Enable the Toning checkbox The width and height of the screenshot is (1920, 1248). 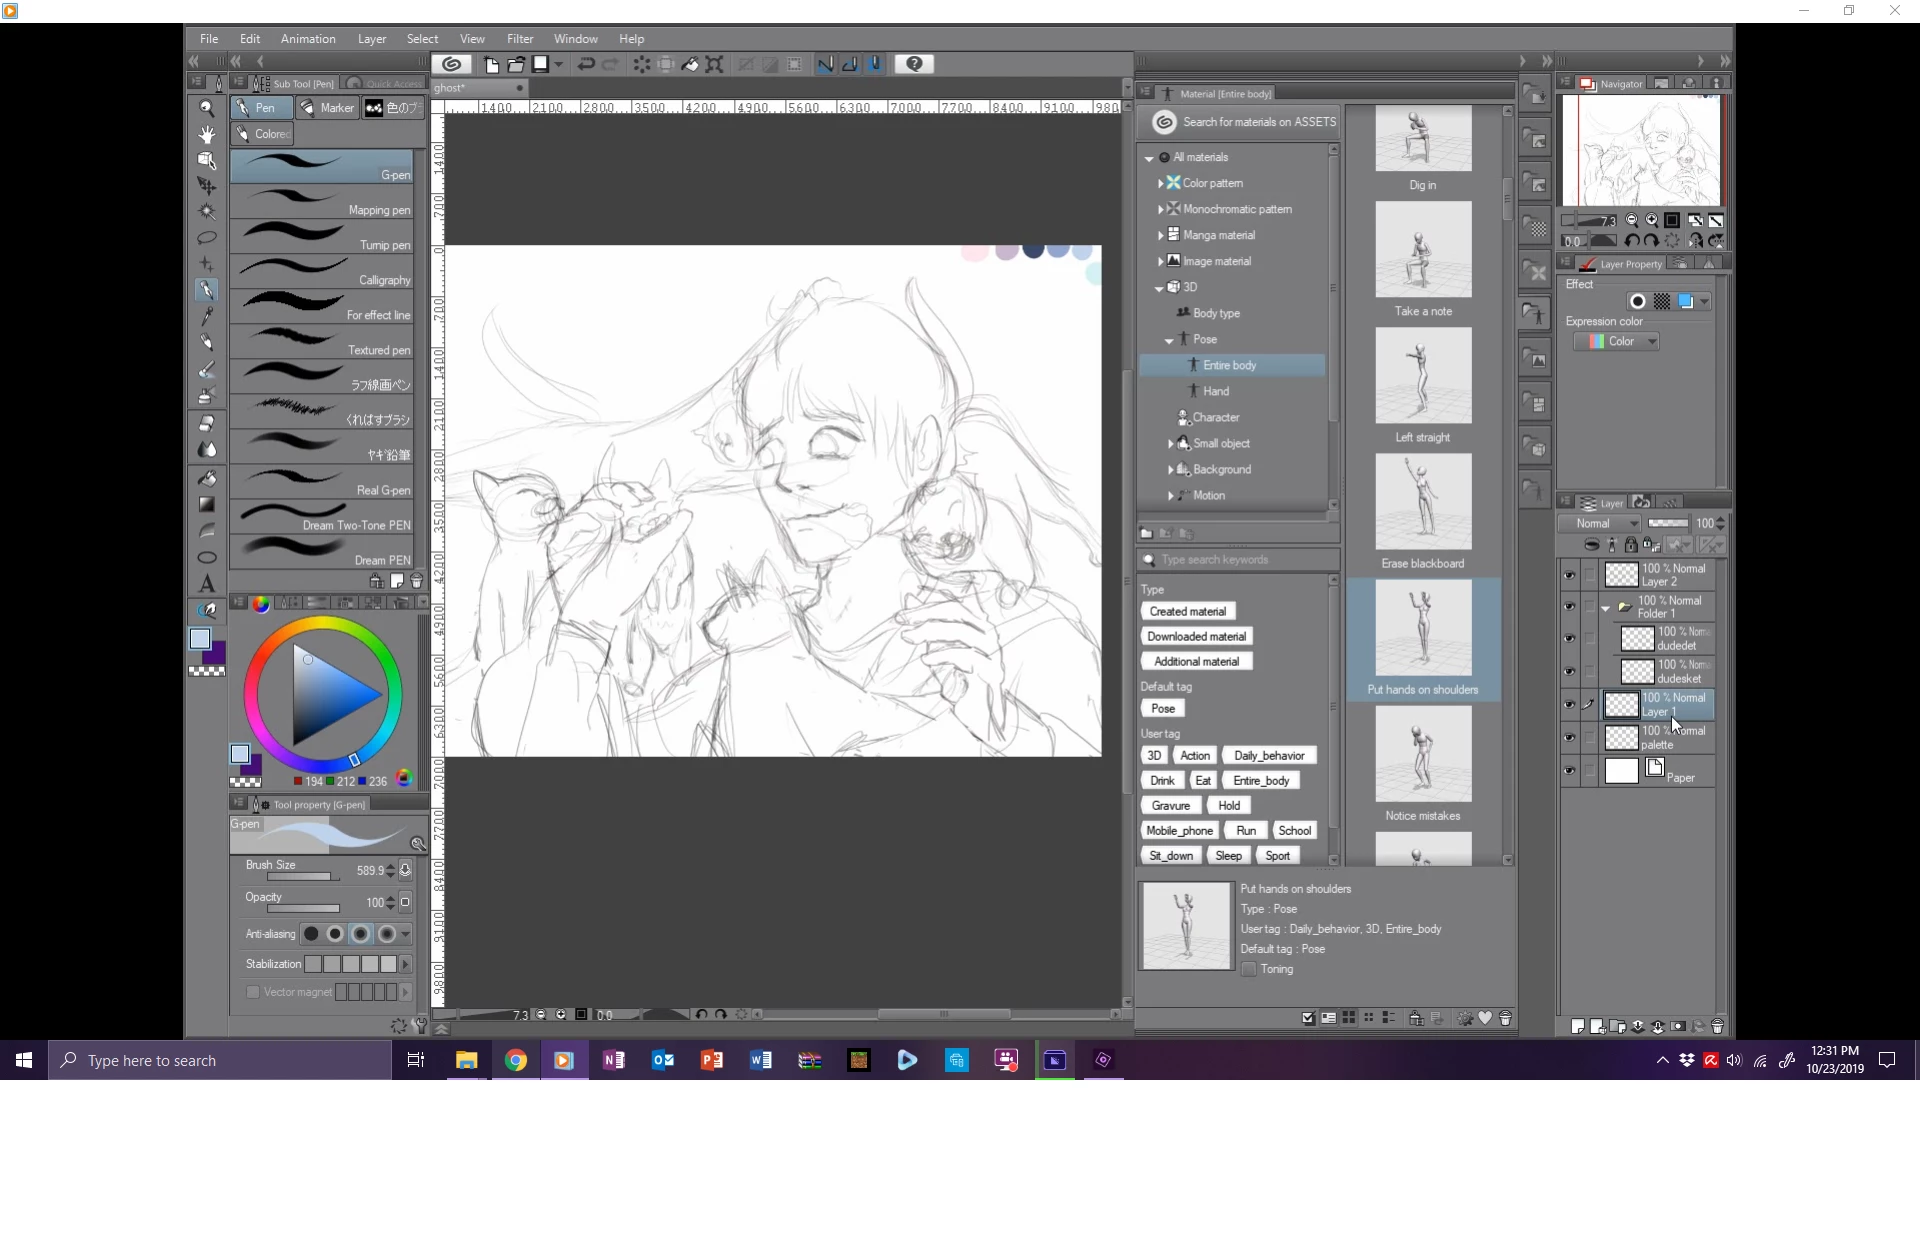[x=1249, y=969]
